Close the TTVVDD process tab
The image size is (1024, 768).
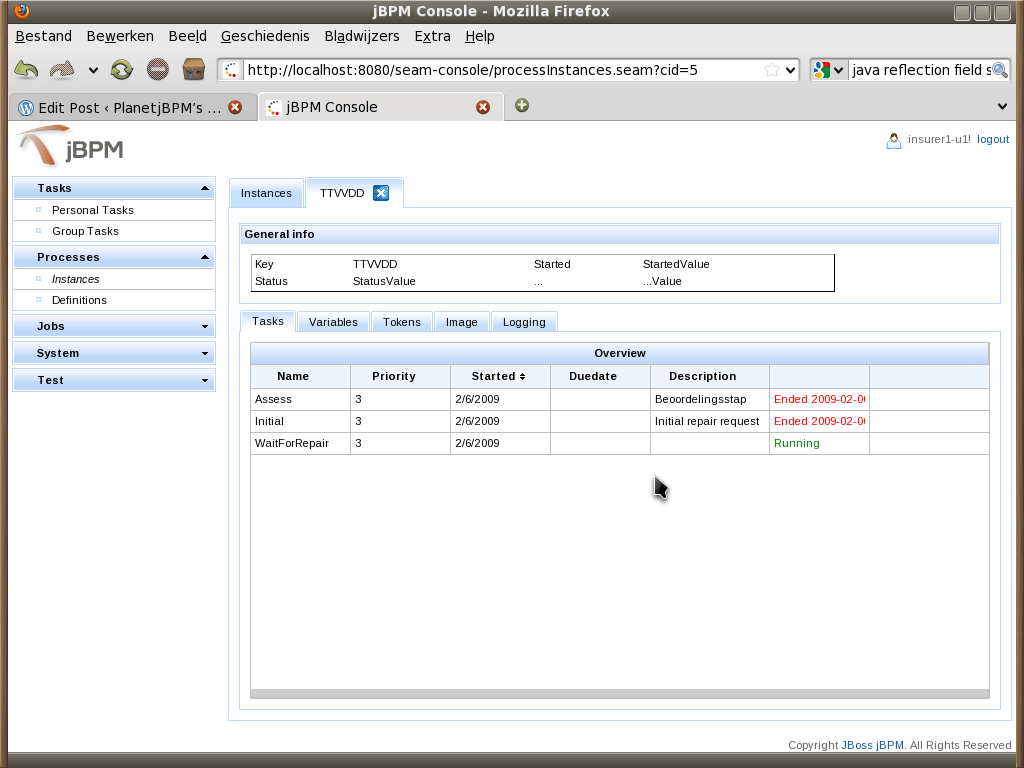pyautogui.click(x=380, y=192)
